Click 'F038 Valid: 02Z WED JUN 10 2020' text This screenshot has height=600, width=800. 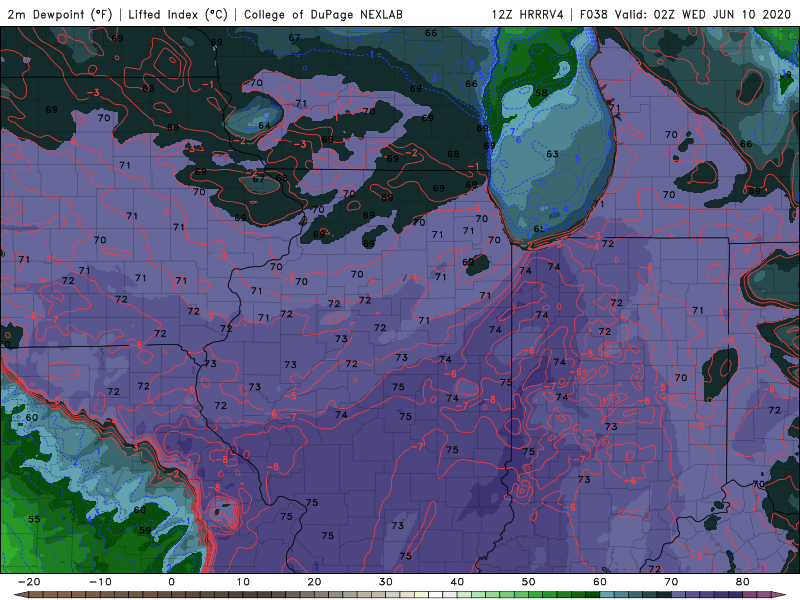pos(685,14)
